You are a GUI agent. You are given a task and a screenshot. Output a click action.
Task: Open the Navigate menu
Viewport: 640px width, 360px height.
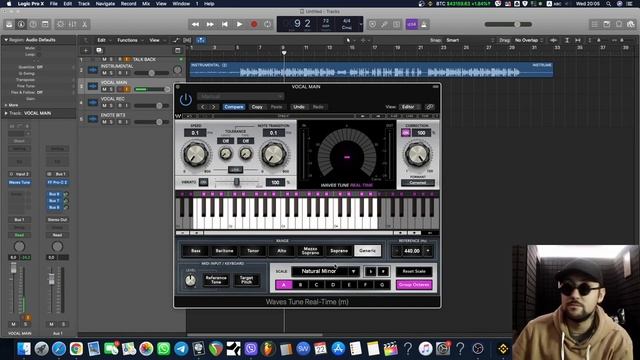105,4
